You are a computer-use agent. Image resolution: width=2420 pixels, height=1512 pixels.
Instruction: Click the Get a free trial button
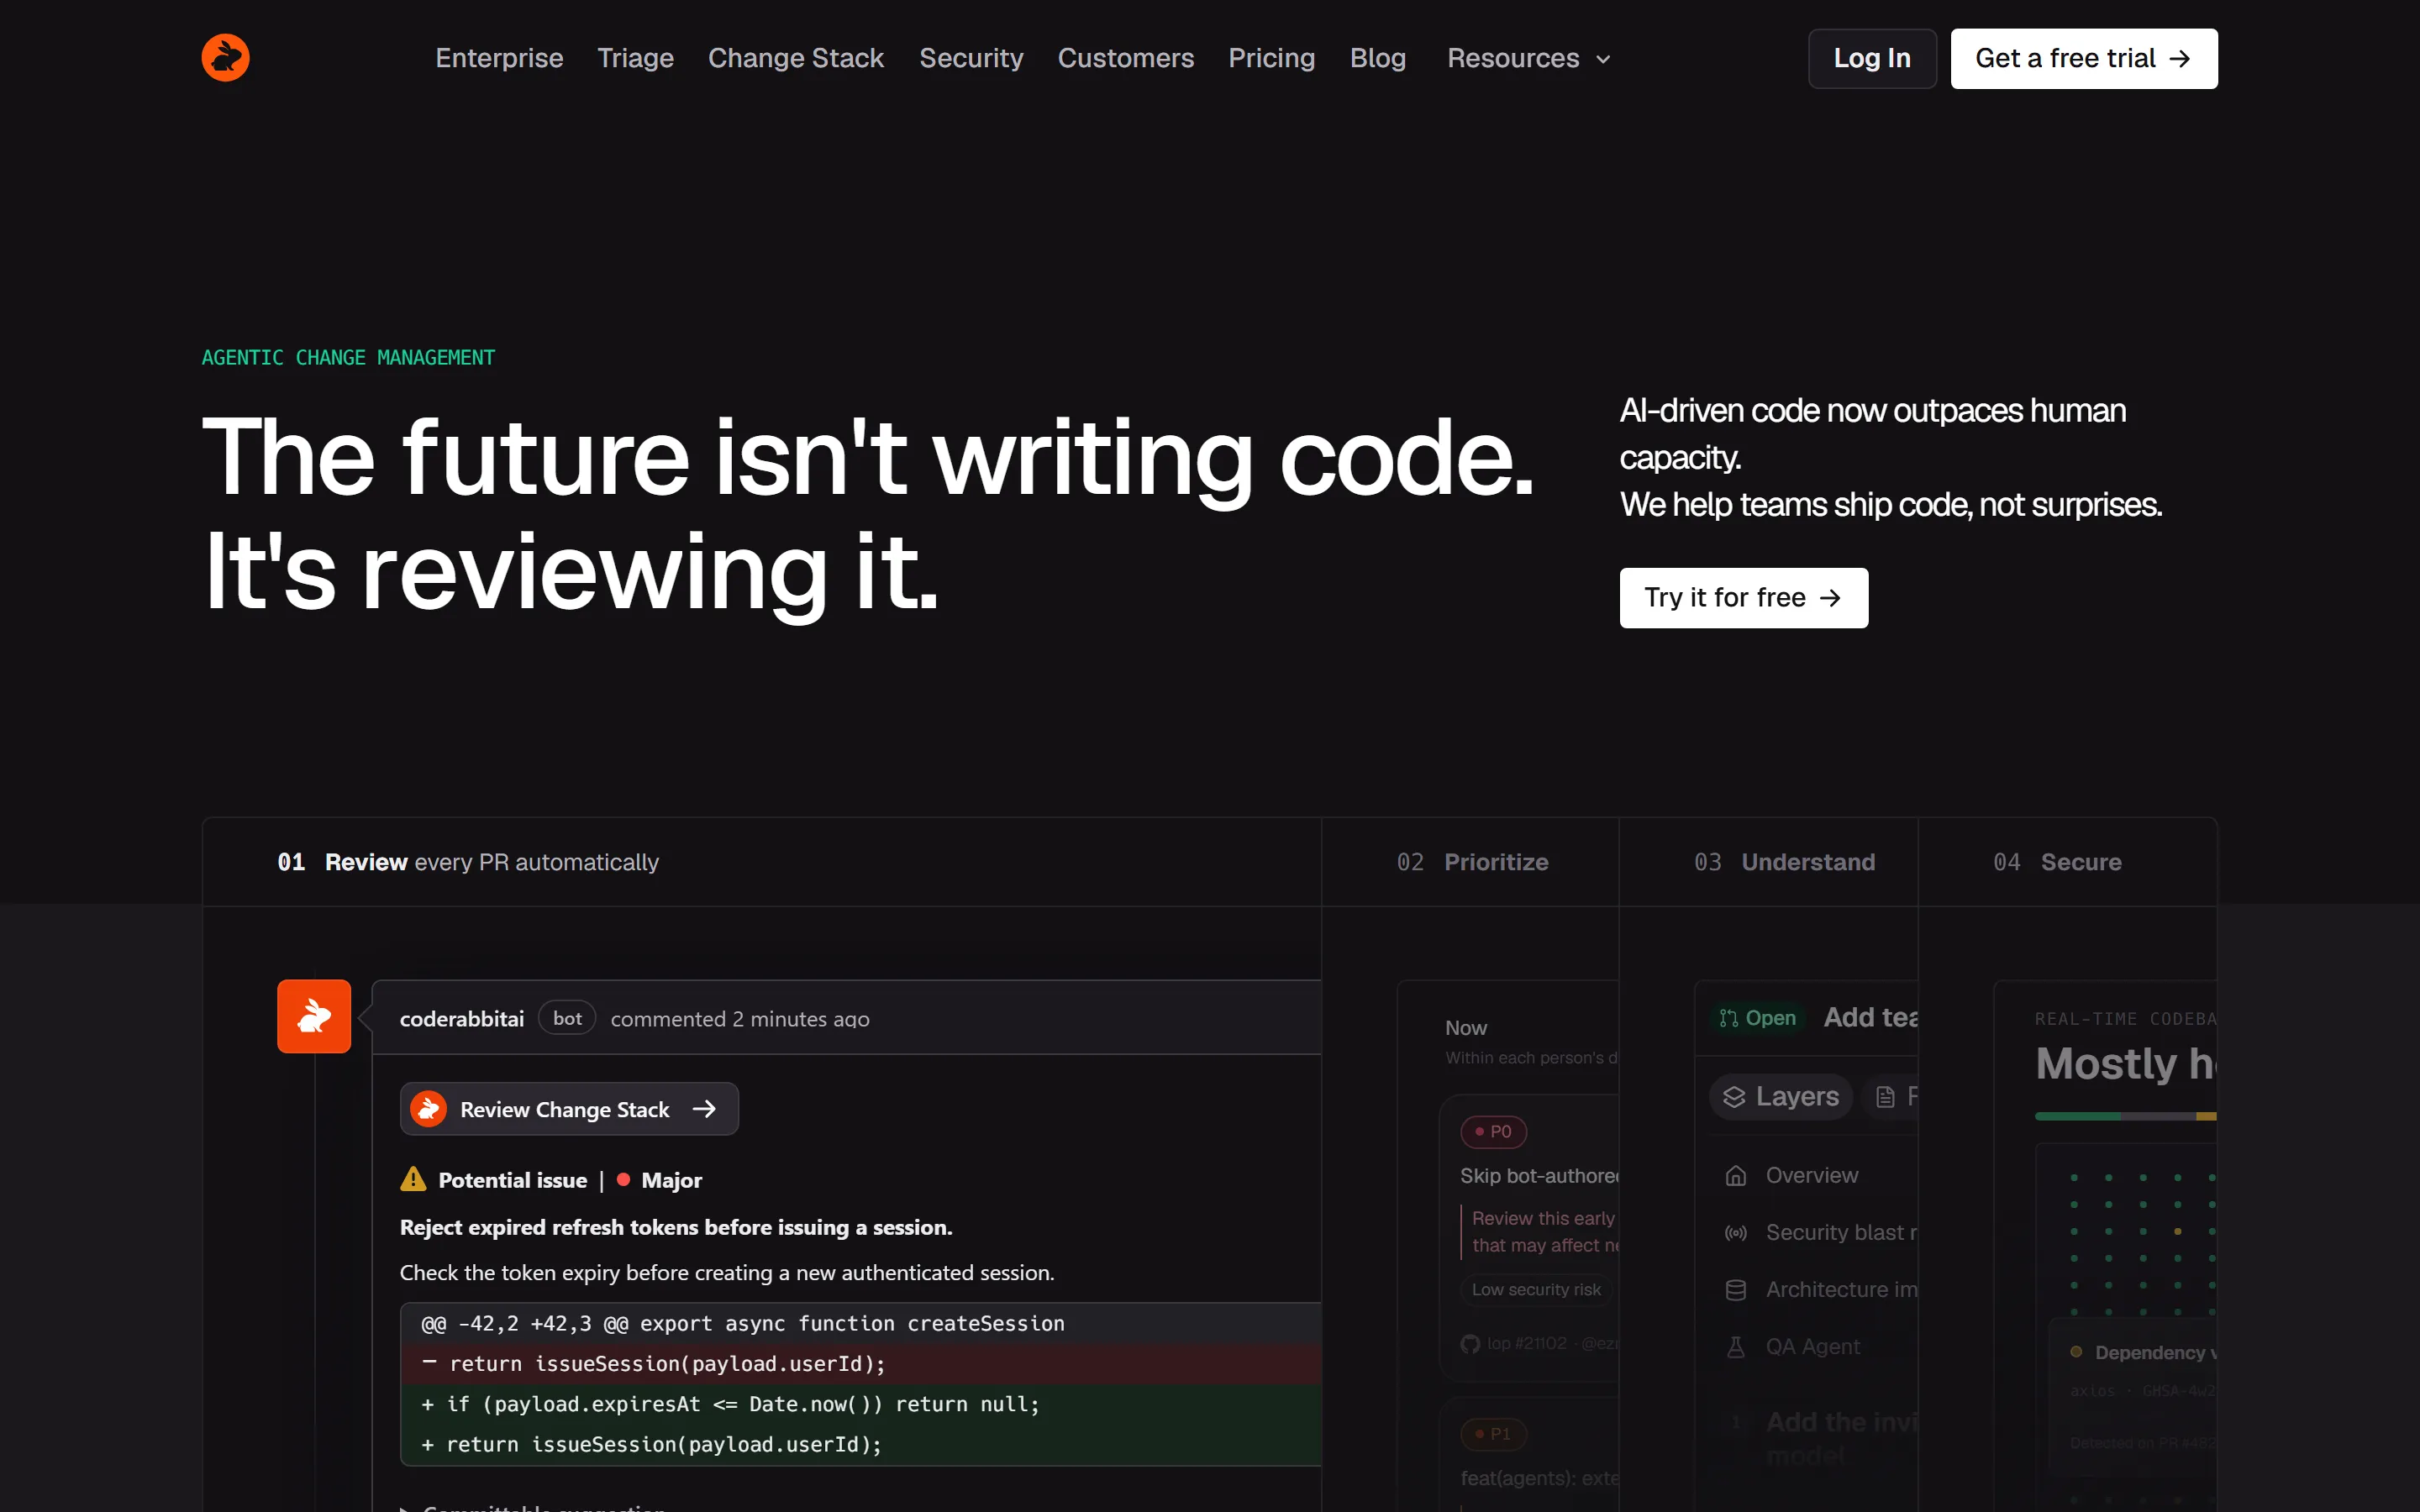tap(2084, 58)
